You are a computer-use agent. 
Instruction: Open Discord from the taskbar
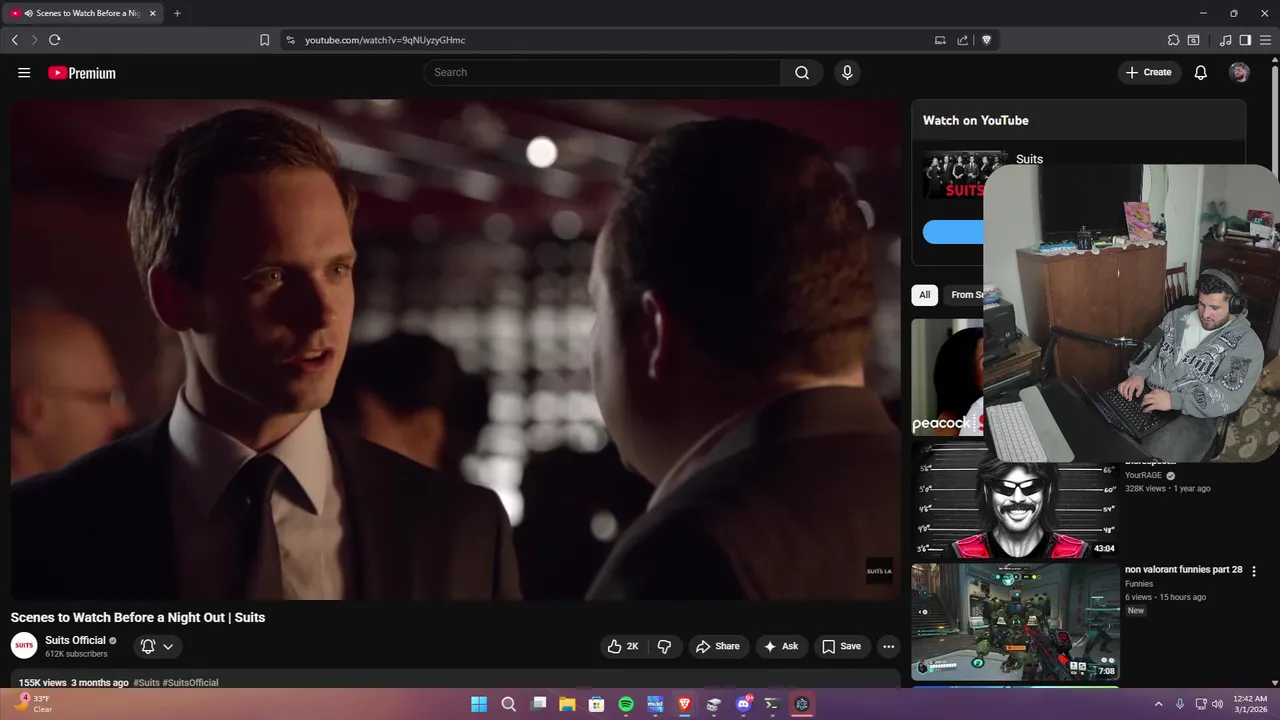point(743,704)
